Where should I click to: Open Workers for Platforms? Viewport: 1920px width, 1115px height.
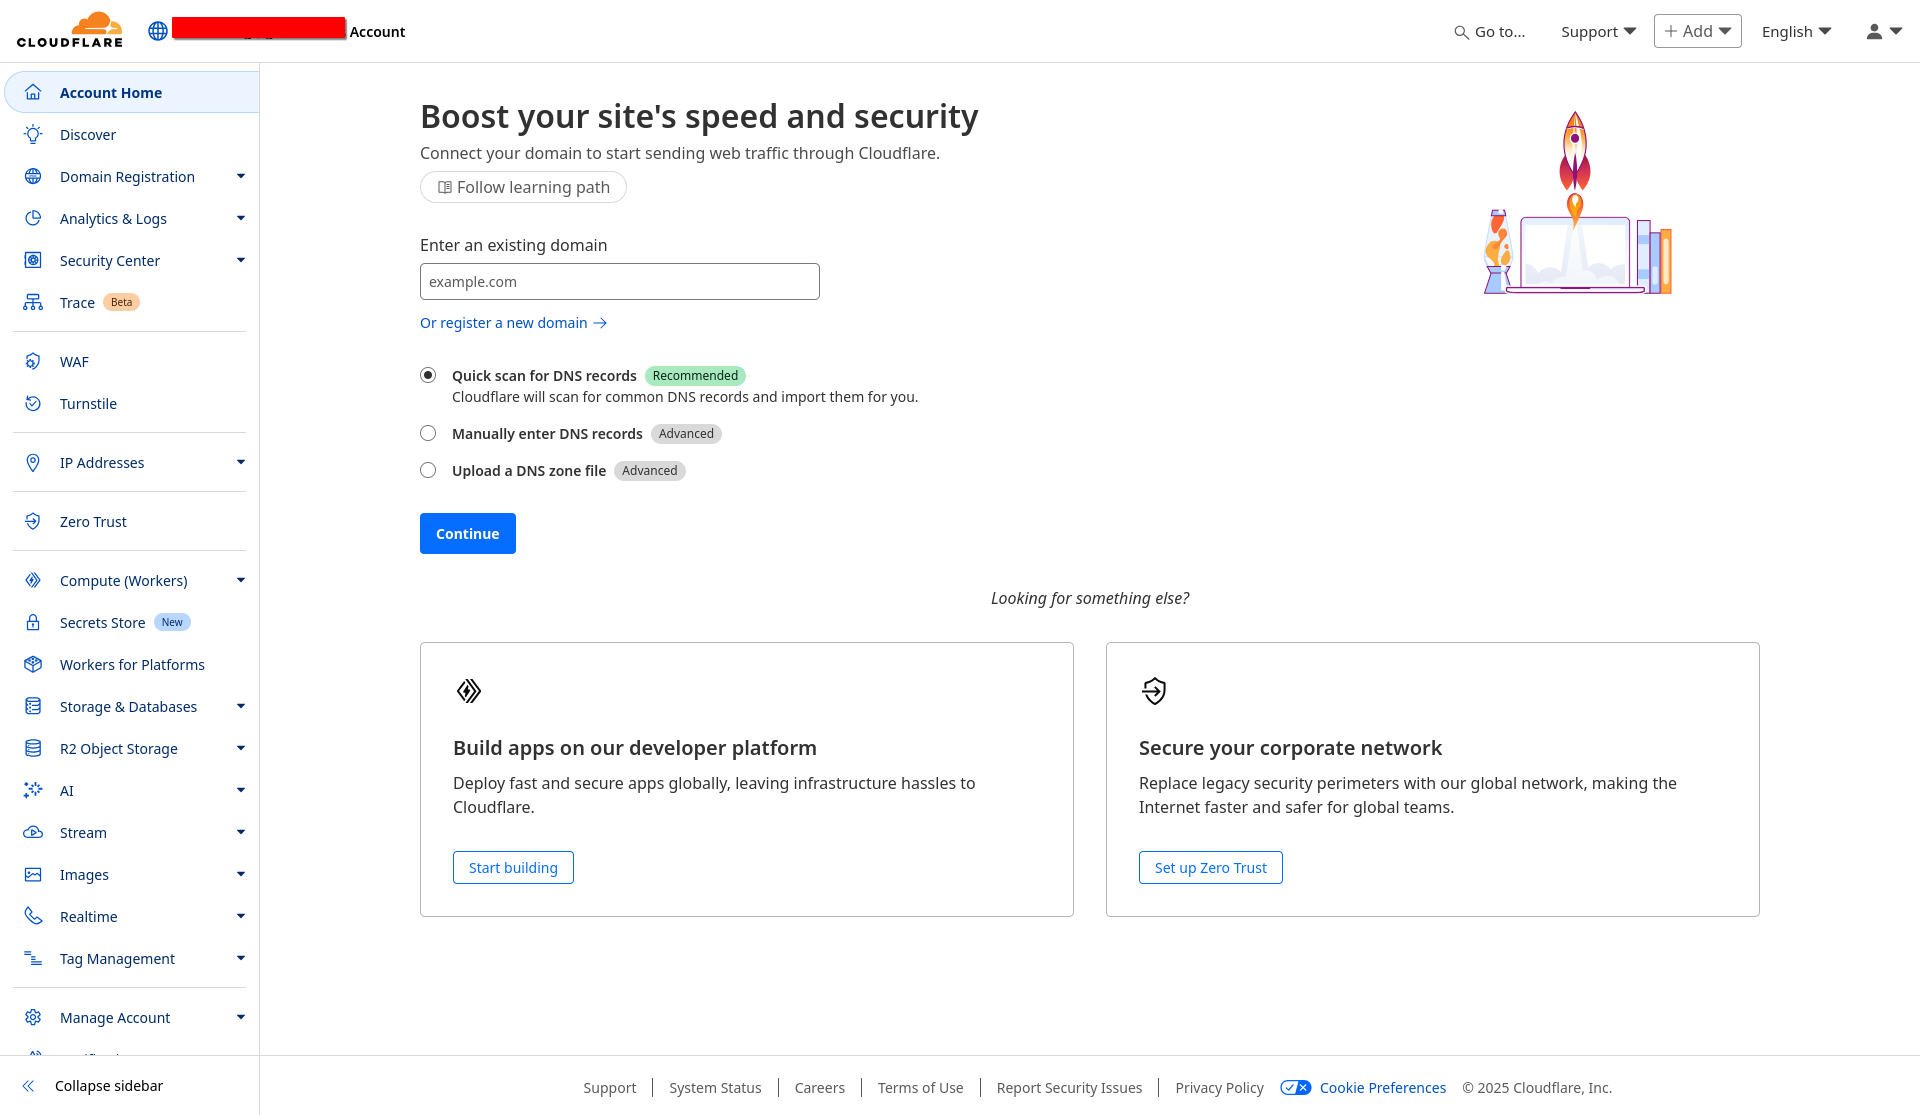[132, 664]
